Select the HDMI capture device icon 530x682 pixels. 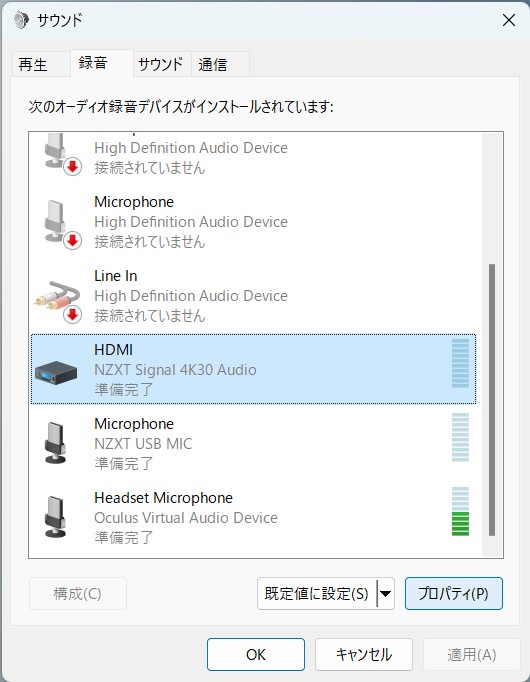tap(56, 372)
